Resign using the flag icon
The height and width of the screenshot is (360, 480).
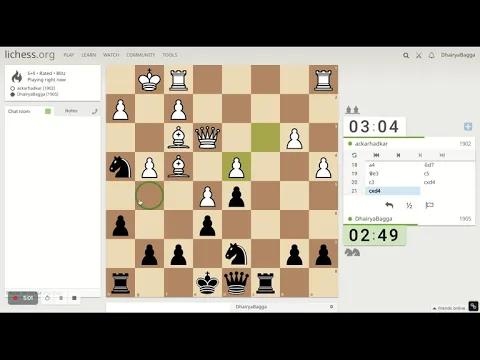(x=429, y=205)
